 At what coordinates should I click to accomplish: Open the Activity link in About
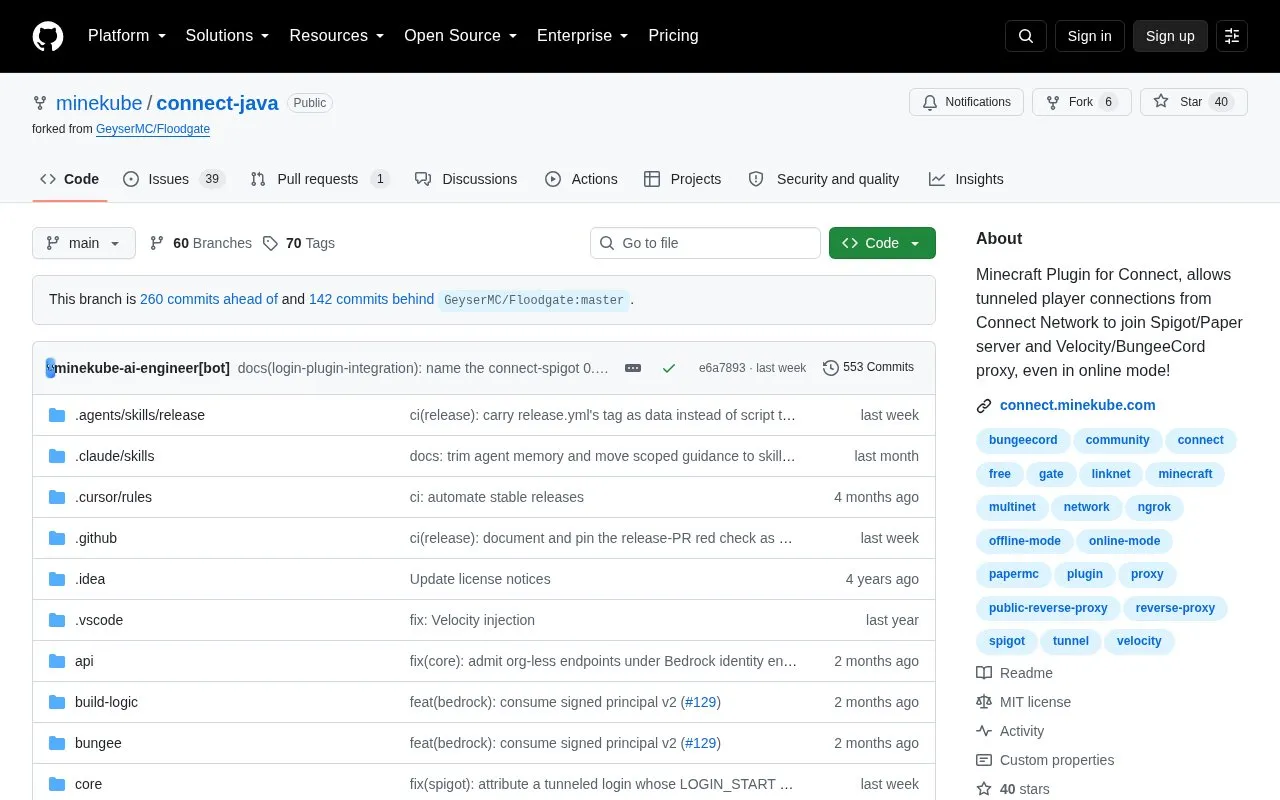coord(1010,731)
